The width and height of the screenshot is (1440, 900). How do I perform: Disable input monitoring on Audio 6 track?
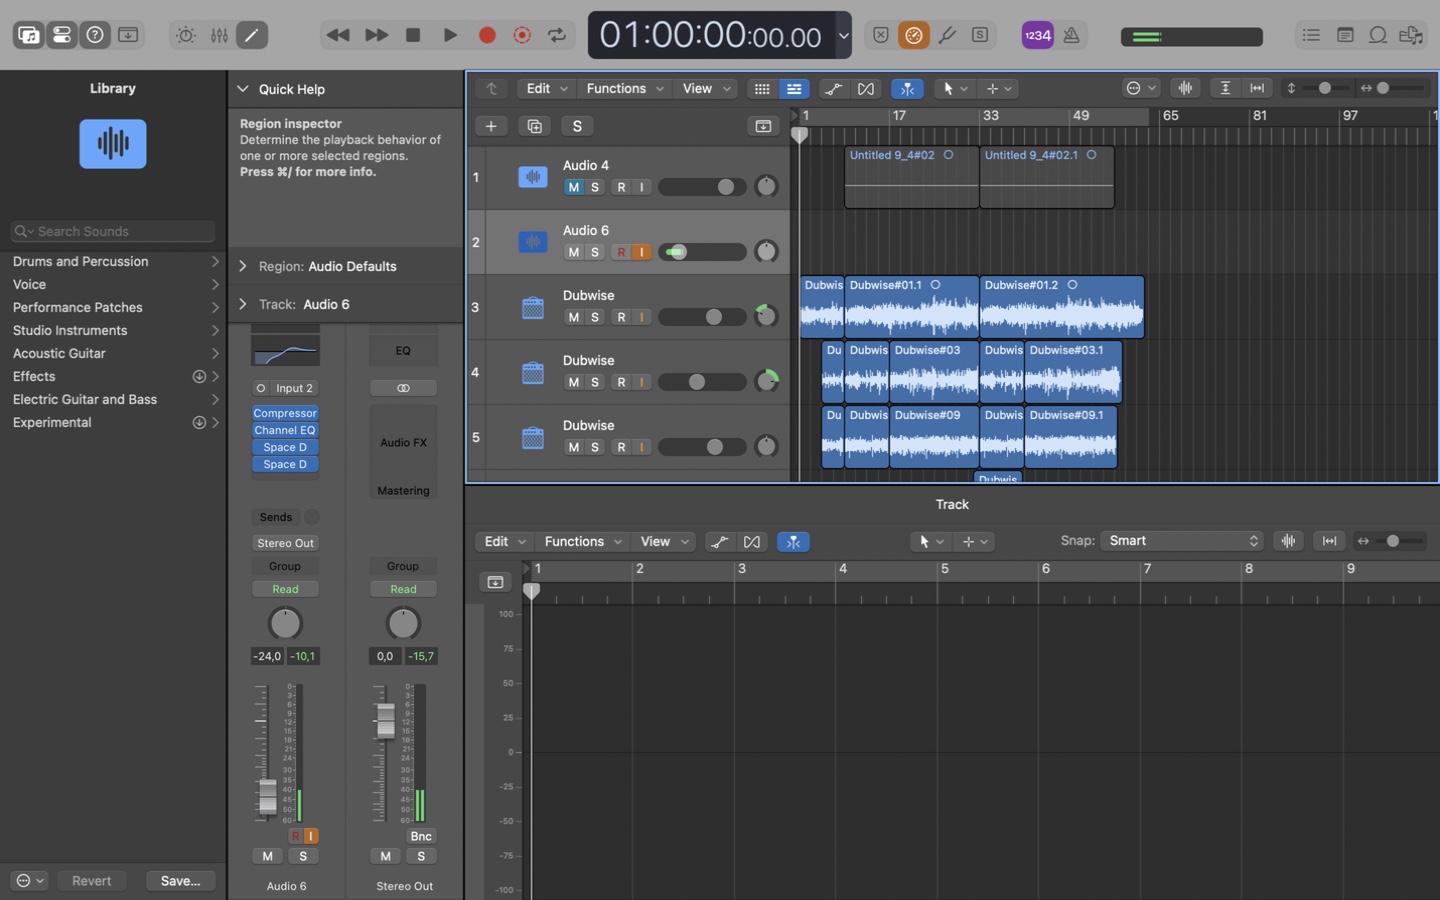coord(642,252)
